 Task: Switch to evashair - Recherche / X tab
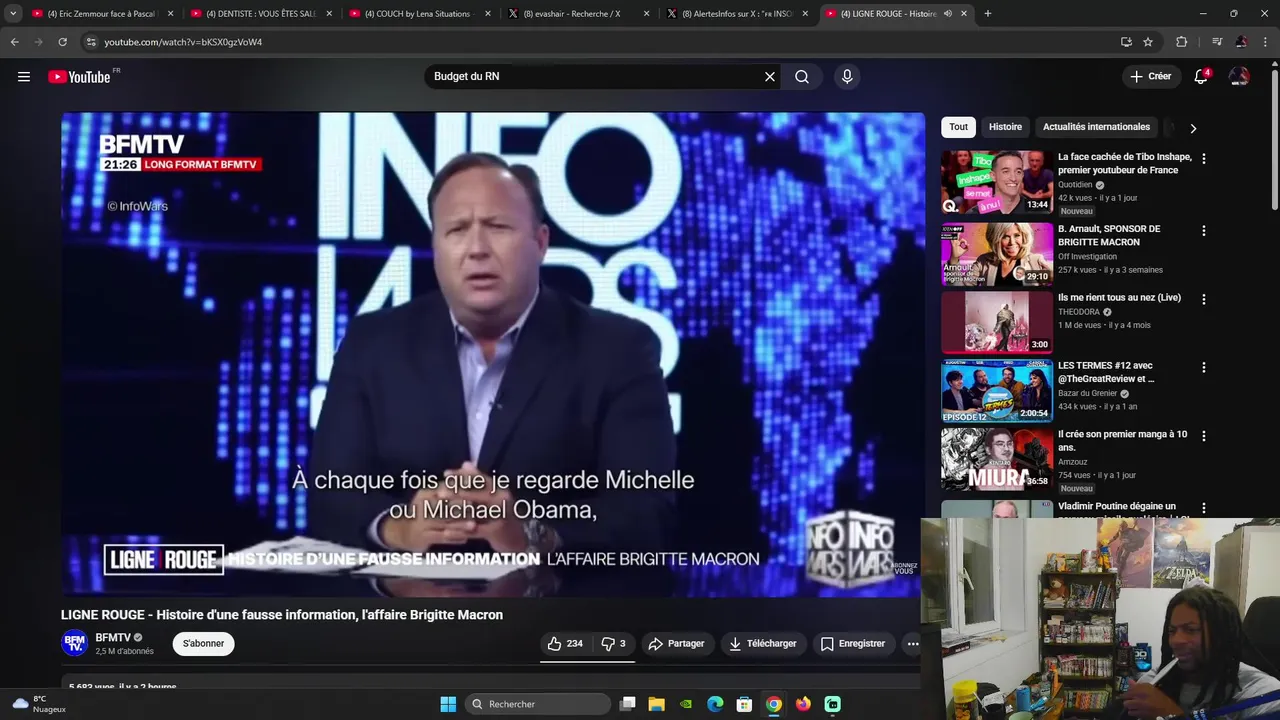(578, 14)
